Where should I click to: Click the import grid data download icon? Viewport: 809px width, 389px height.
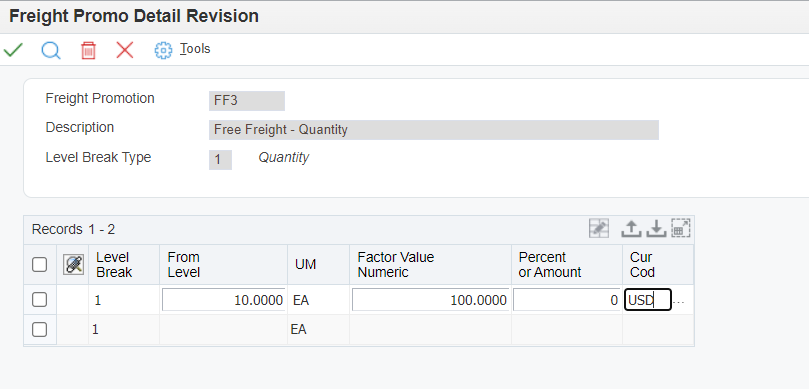click(656, 229)
